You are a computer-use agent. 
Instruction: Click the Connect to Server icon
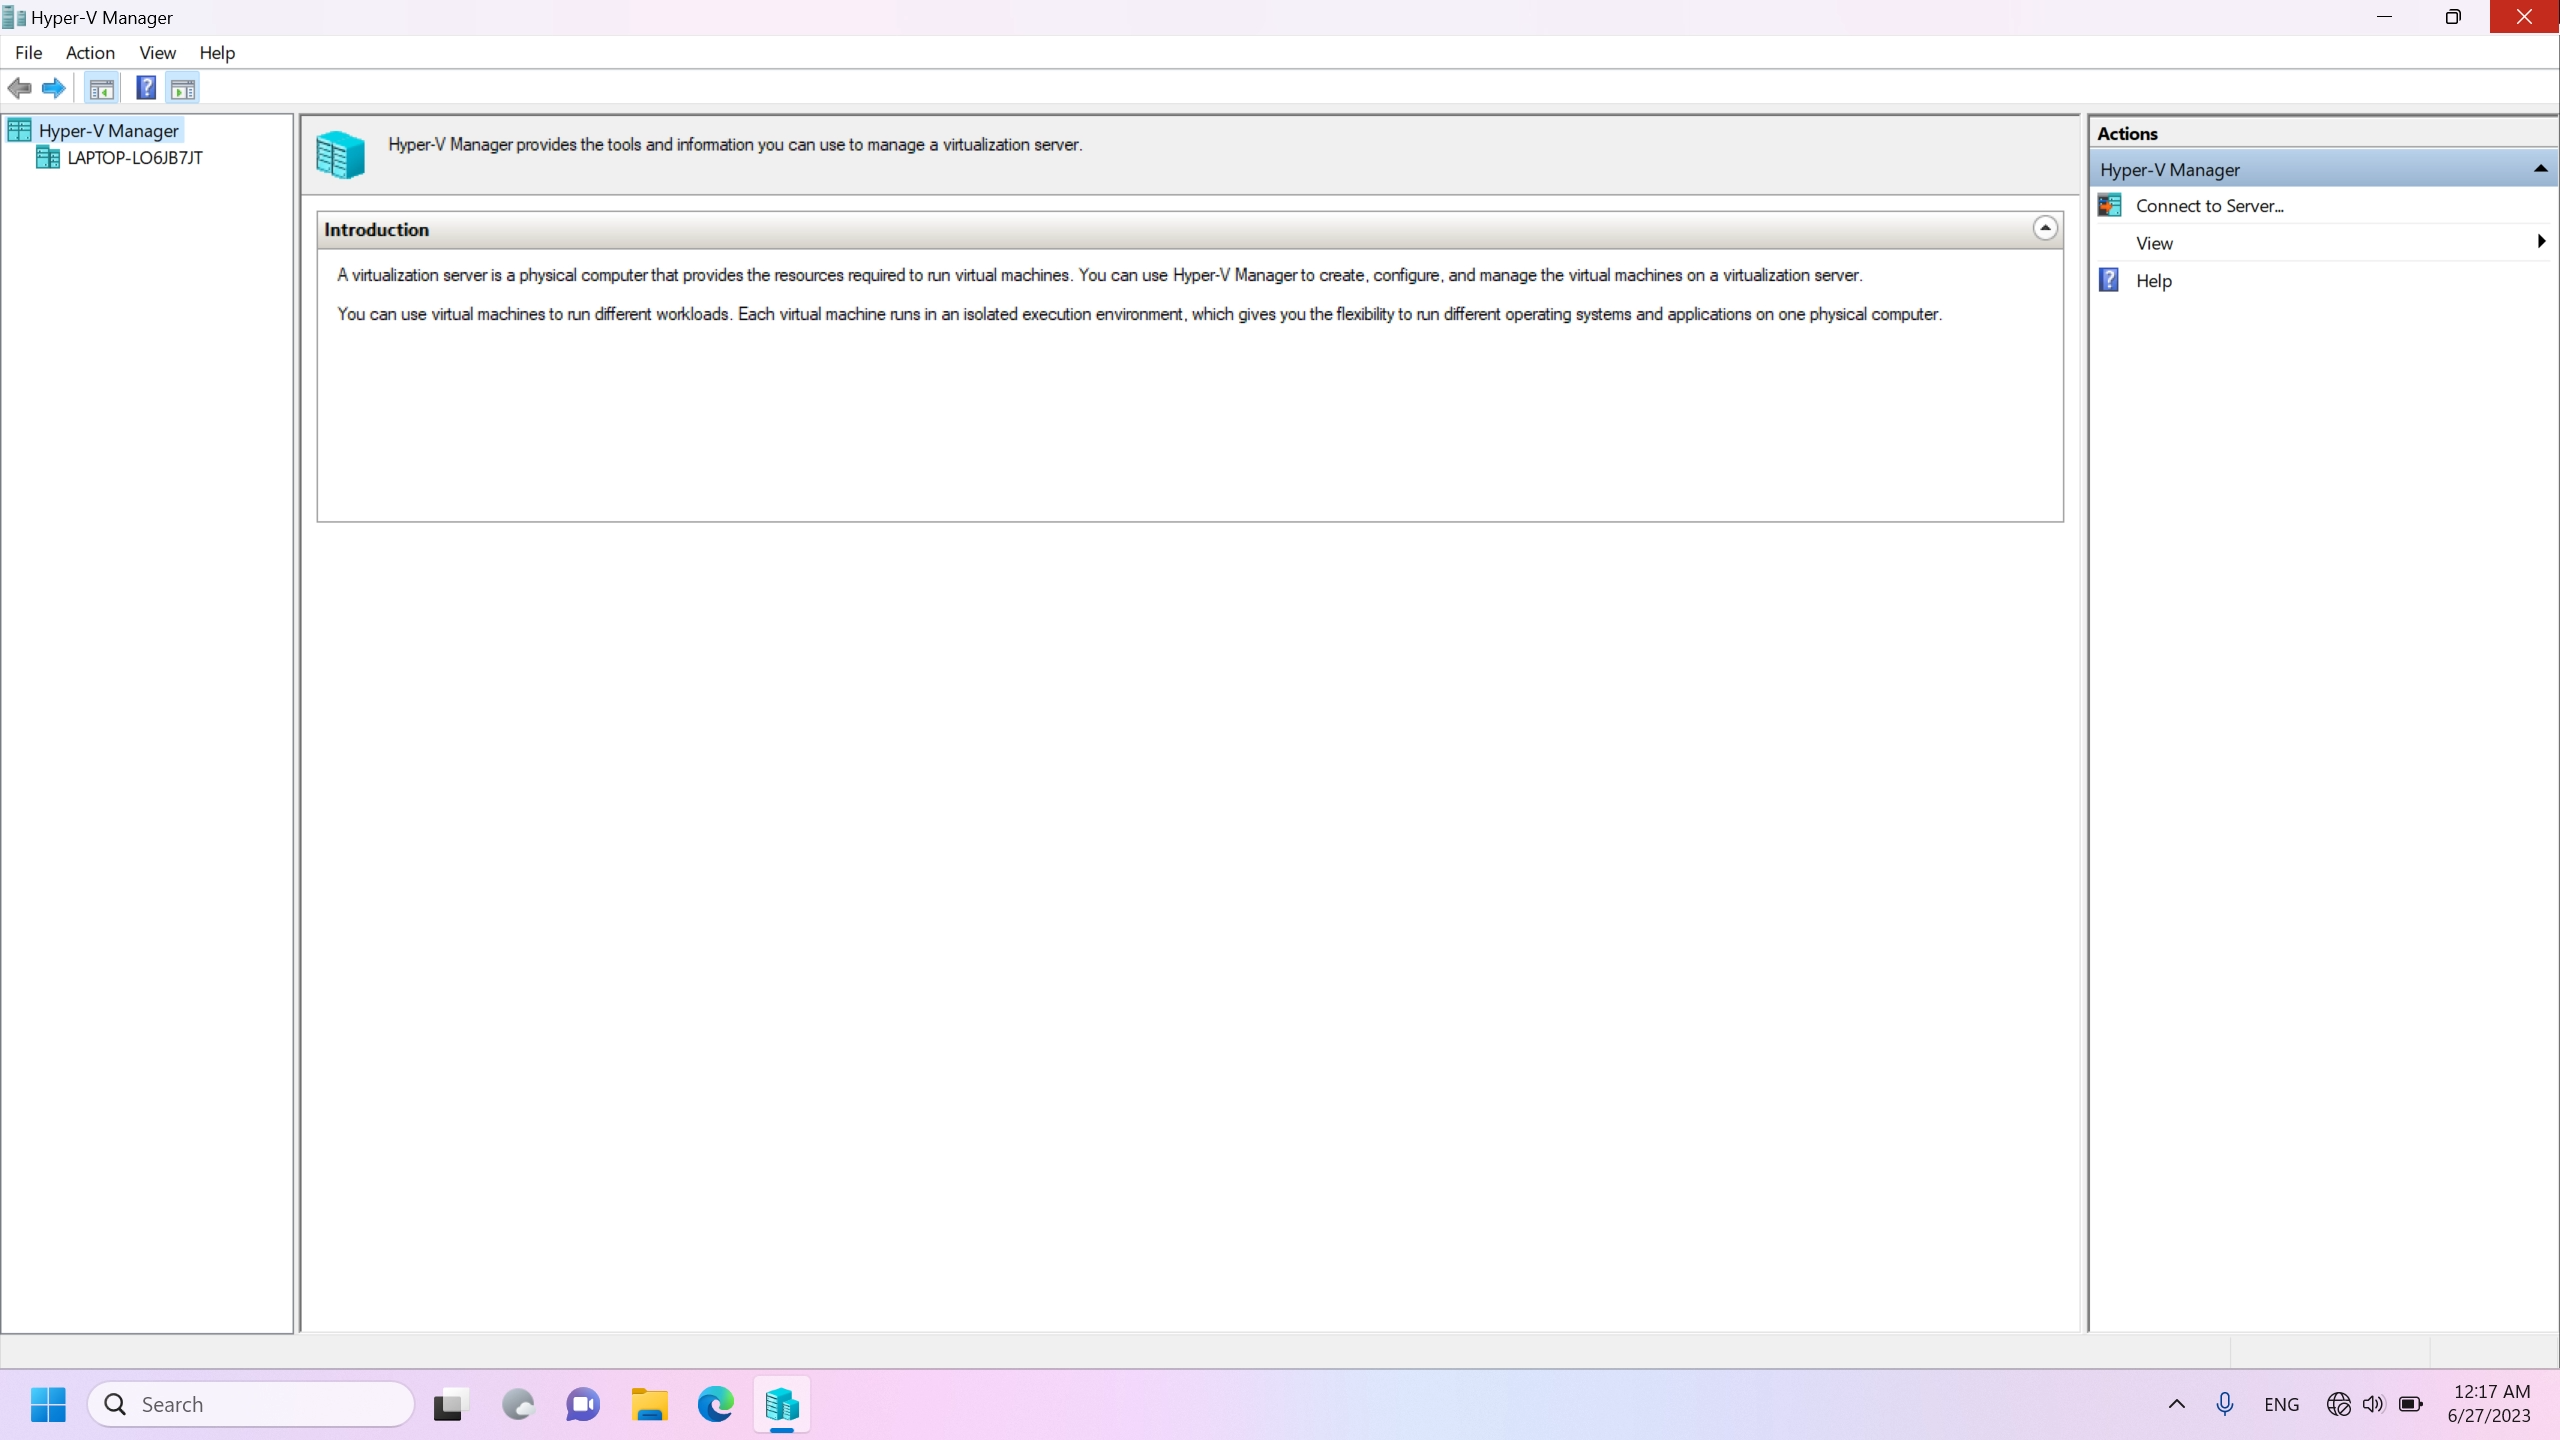click(2110, 205)
